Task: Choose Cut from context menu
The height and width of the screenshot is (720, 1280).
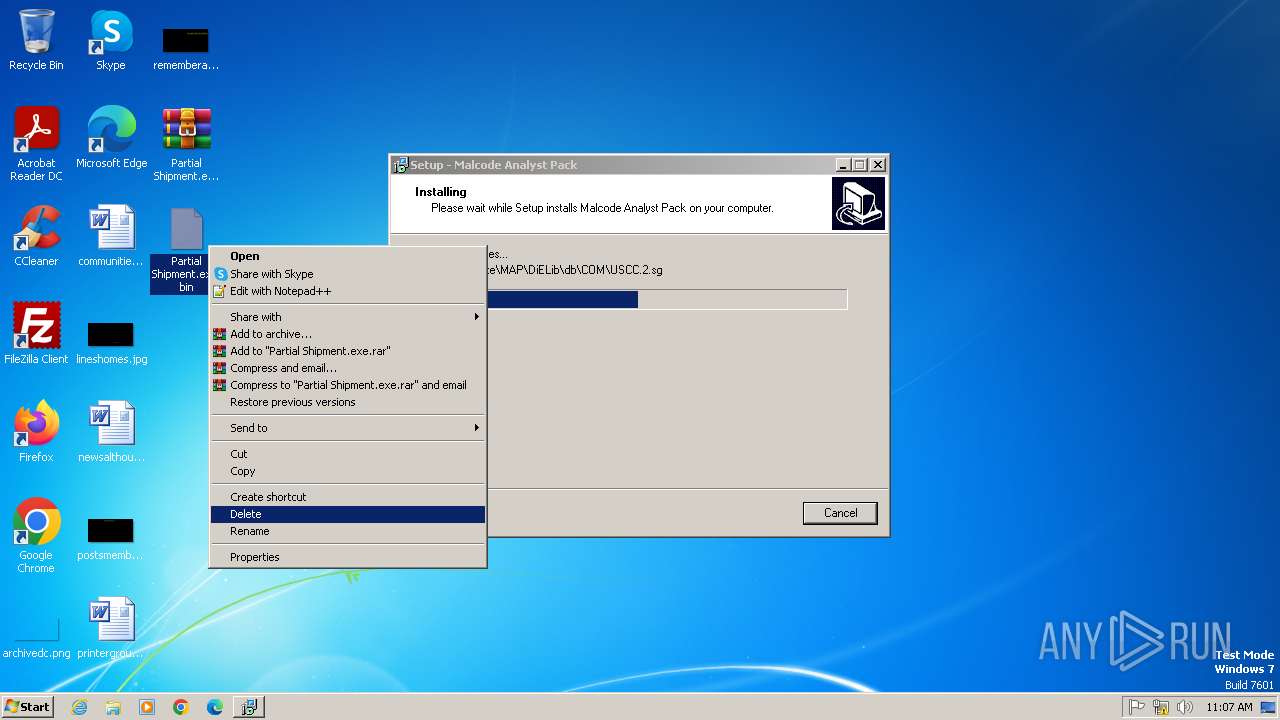Action: coord(348,454)
